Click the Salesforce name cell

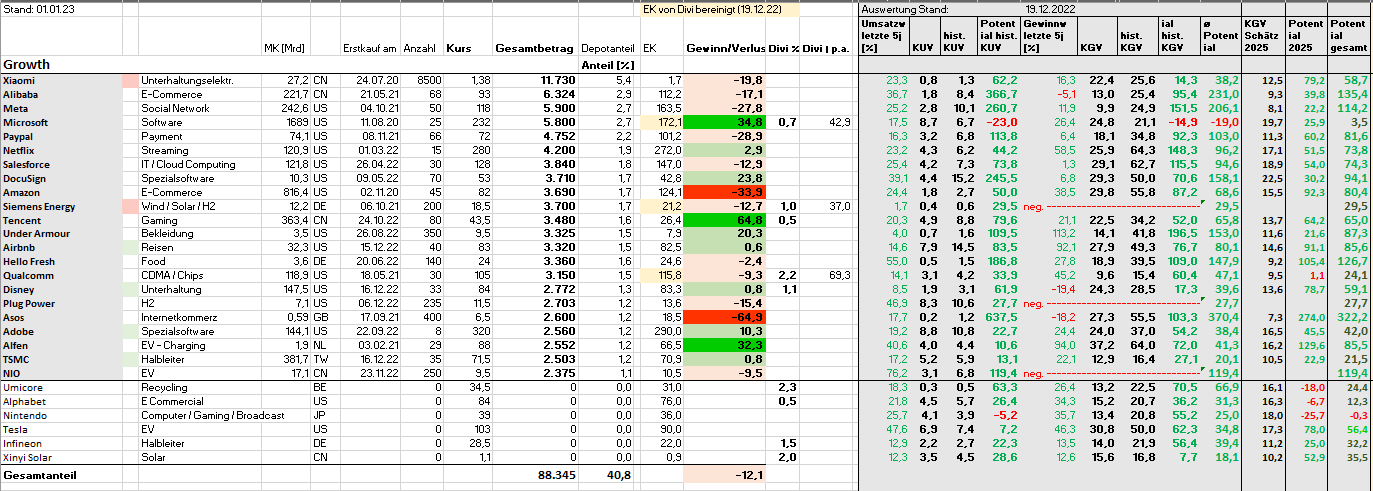point(60,164)
